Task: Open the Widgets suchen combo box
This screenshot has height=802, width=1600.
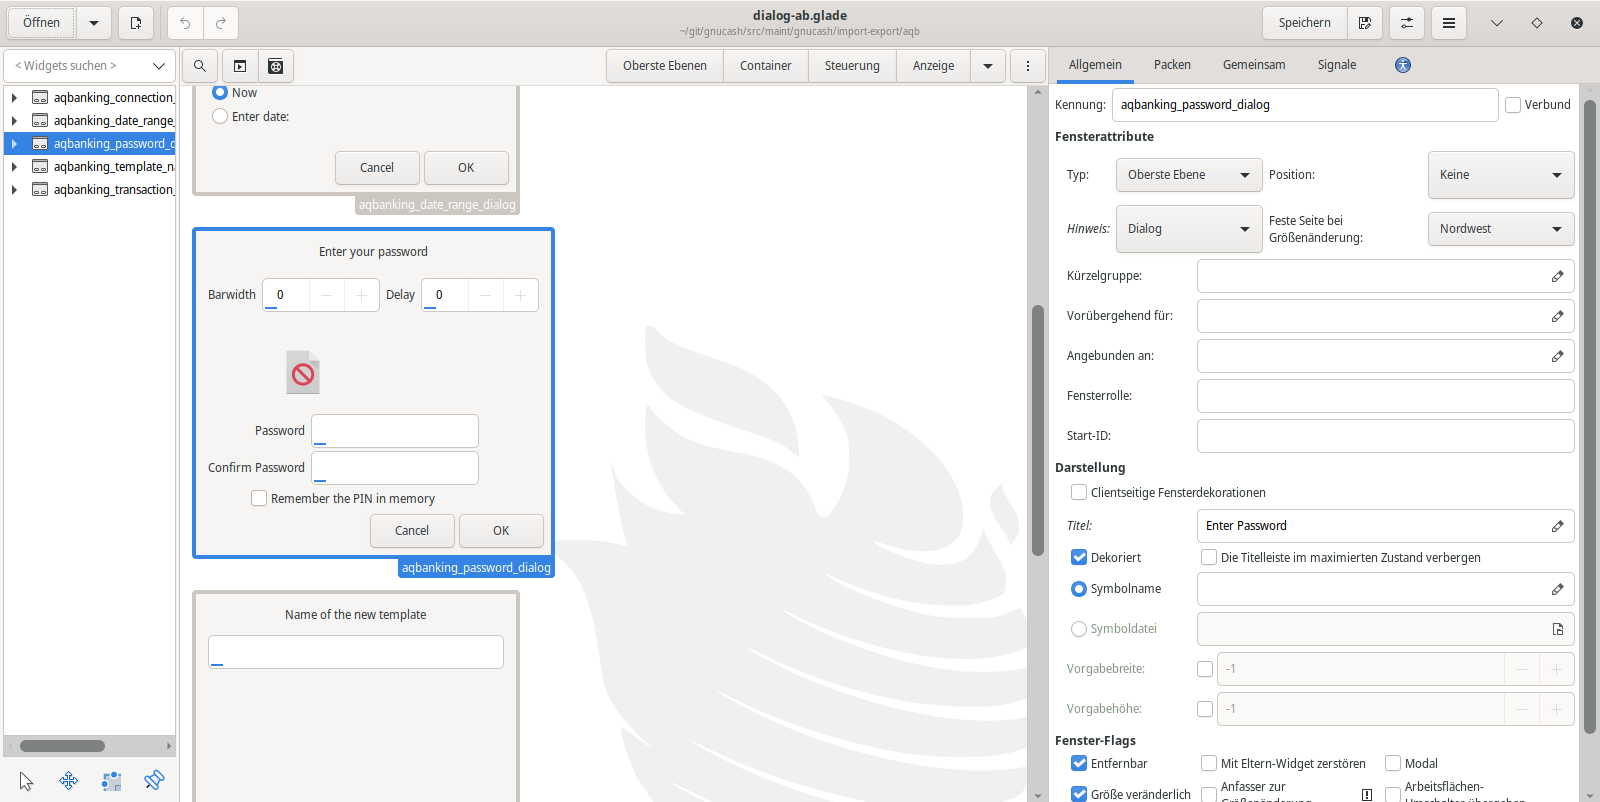Action: point(90,66)
